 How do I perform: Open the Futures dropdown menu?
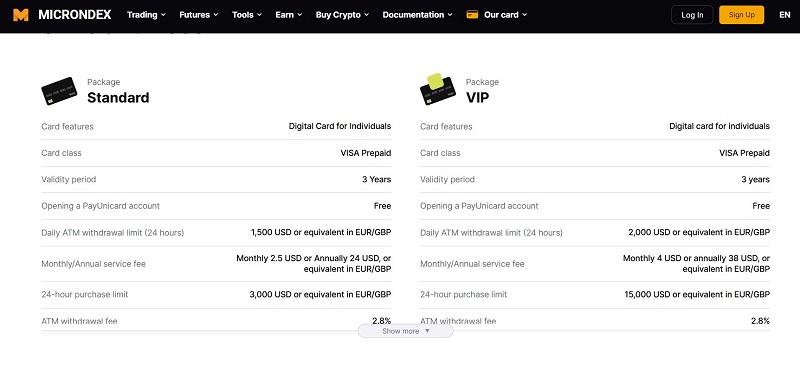click(x=198, y=15)
